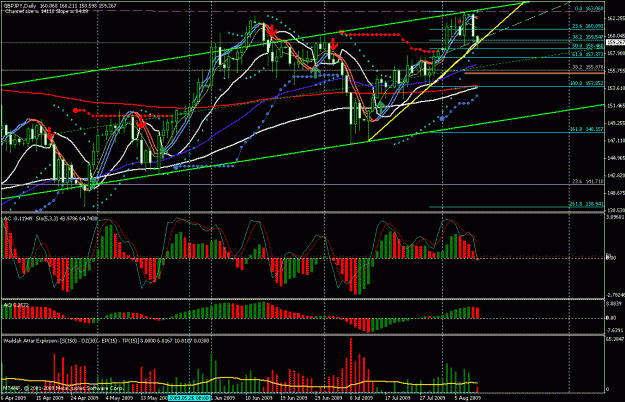Click the '5 Aug 2009' date label
This screenshot has width=625, height=402.
pos(468,398)
